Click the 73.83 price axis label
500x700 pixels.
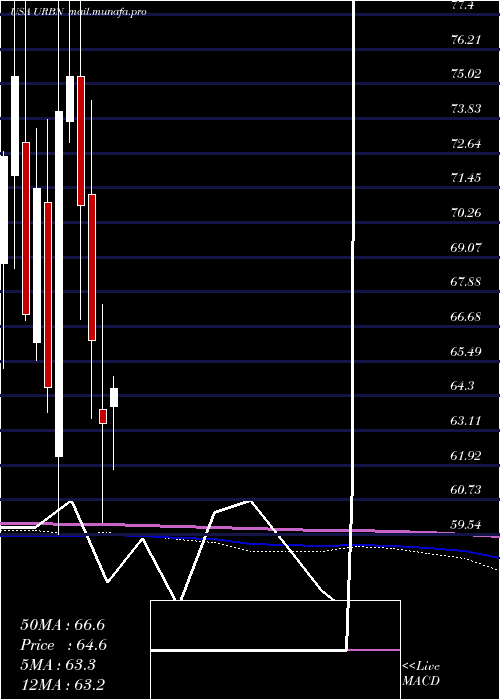pyautogui.click(x=466, y=108)
